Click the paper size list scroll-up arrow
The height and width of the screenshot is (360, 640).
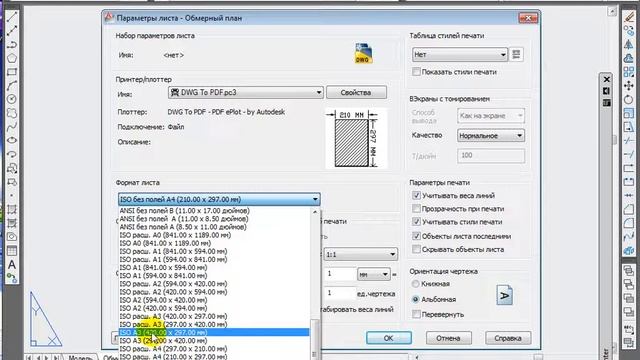tap(315, 212)
